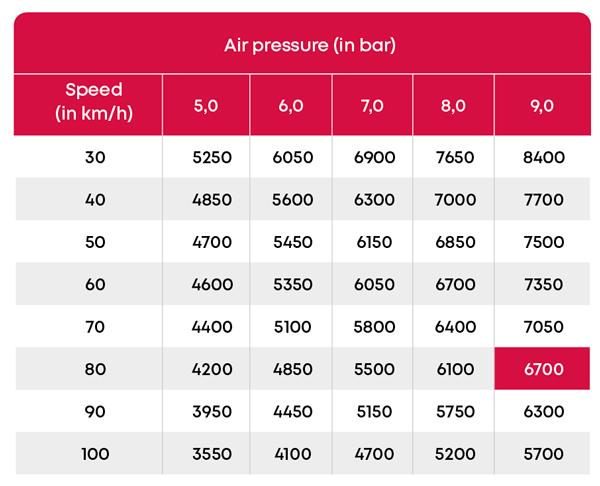
Task: Select the speed 100 row label
Action: point(95,454)
